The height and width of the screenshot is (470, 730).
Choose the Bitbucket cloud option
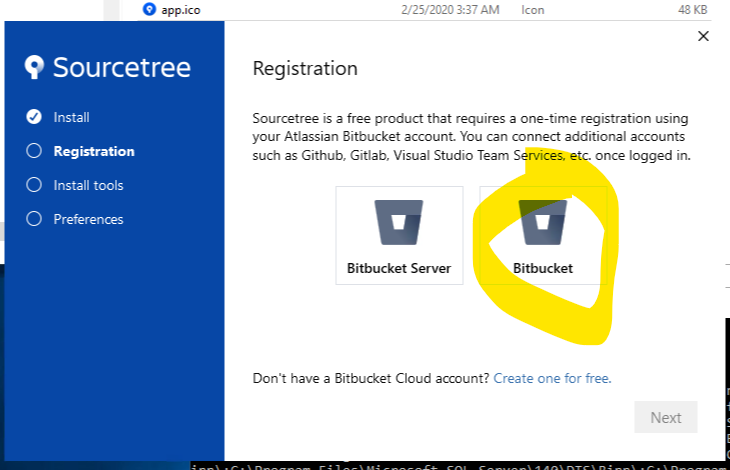[x=543, y=235]
